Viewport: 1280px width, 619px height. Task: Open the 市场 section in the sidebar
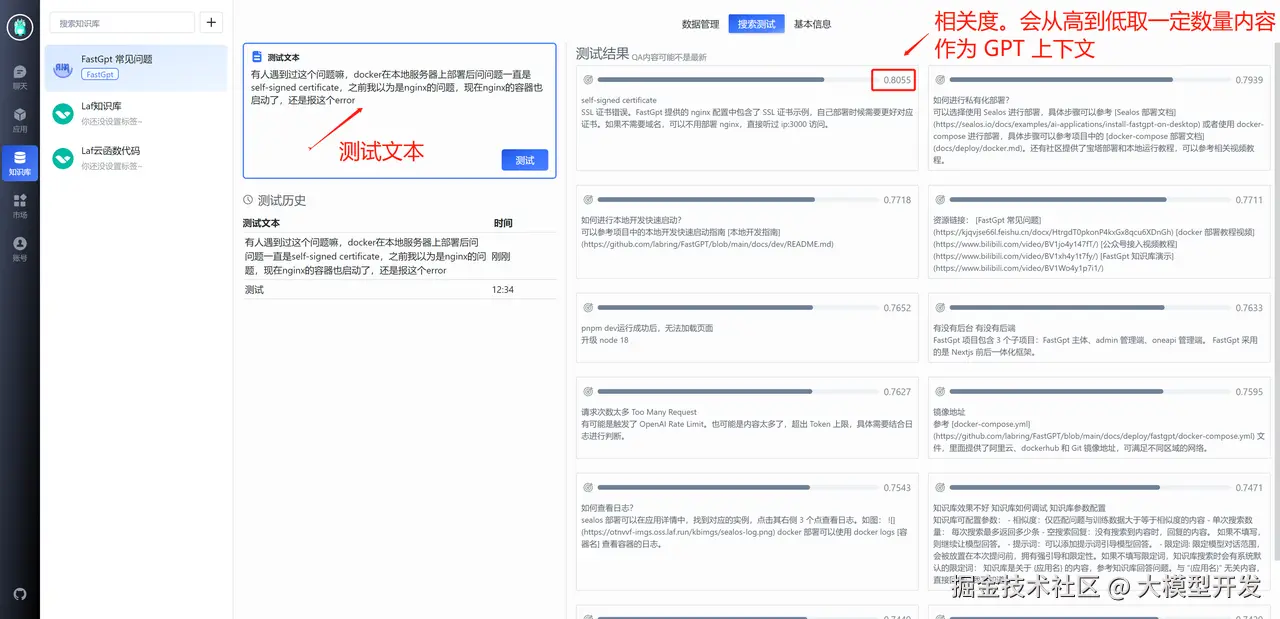[20, 205]
